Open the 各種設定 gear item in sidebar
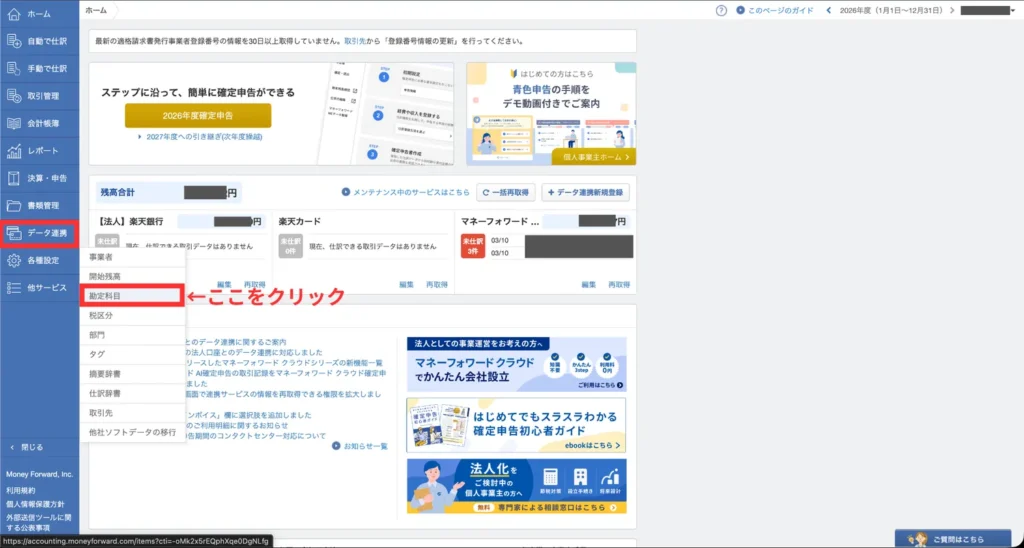Image resolution: width=1024 pixels, height=548 pixels. (39, 261)
